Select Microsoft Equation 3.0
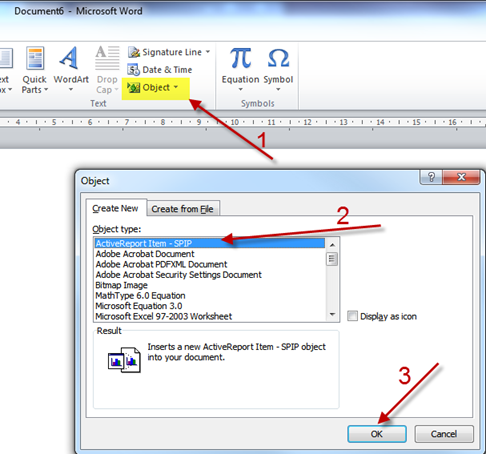The width and height of the screenshot is (486, 454). [210, 306]
